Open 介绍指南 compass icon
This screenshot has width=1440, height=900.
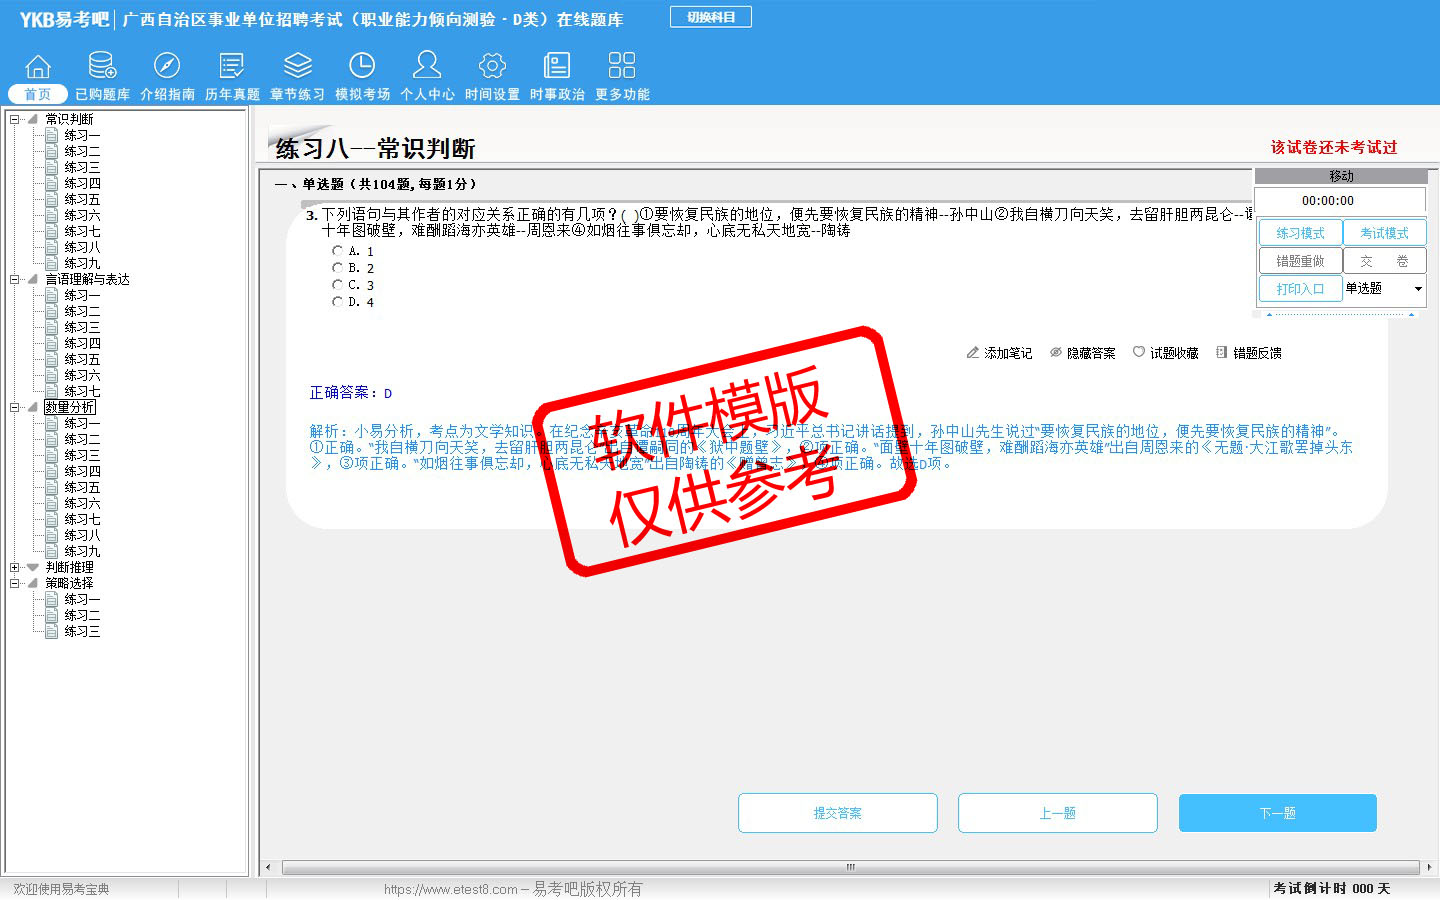tap(167, 66)
